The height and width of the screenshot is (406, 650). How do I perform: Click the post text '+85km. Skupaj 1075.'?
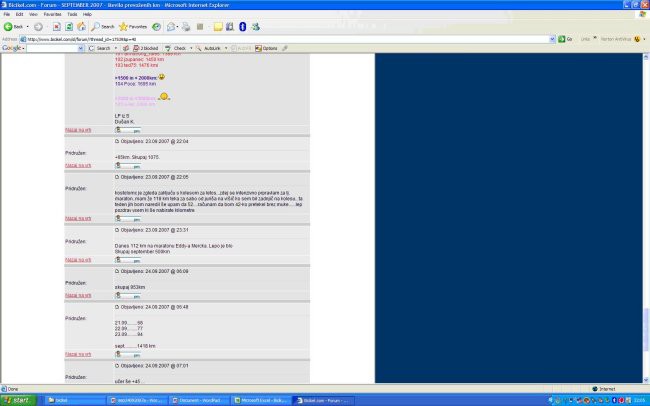[137, 157]
